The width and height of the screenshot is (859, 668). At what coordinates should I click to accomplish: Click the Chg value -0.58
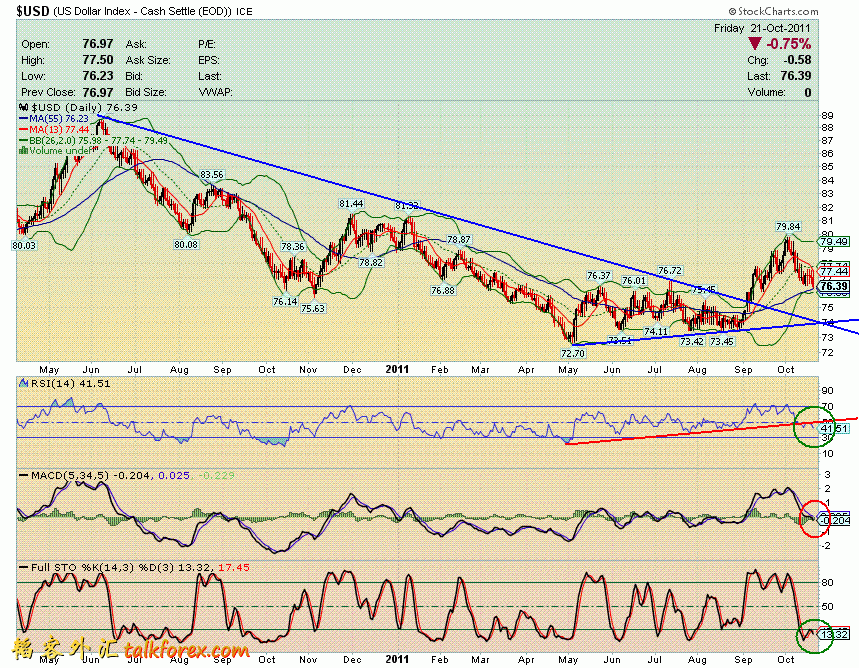click(797, 60)
